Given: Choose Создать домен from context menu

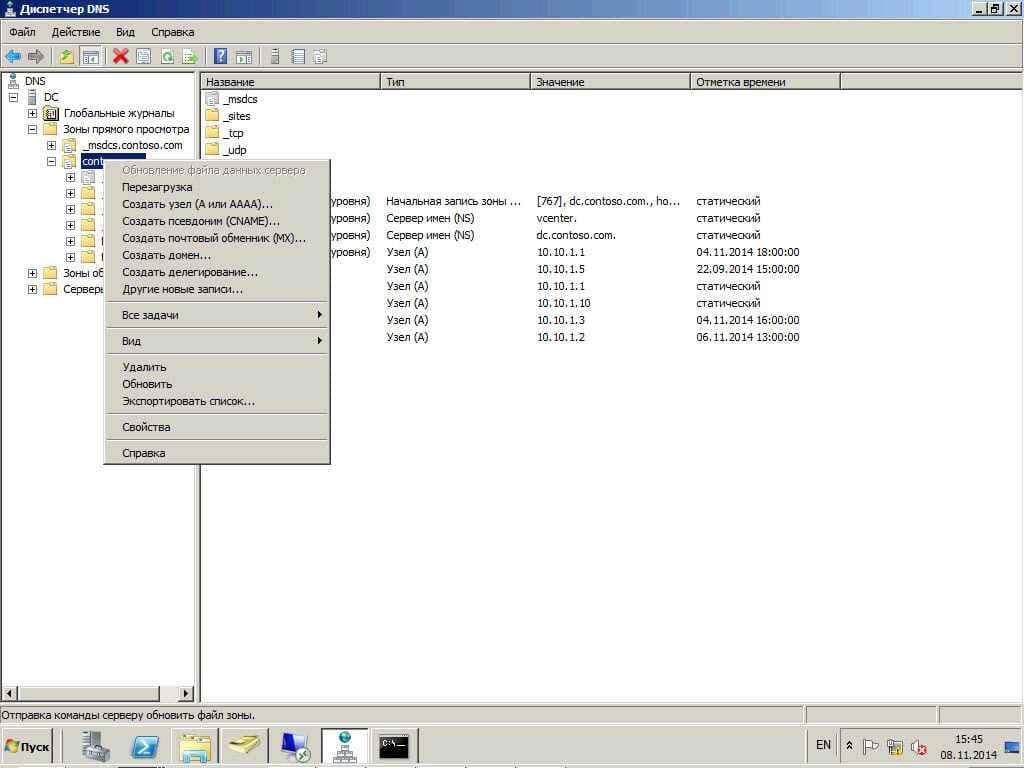Looking at the screenshot, I should 217,255.
